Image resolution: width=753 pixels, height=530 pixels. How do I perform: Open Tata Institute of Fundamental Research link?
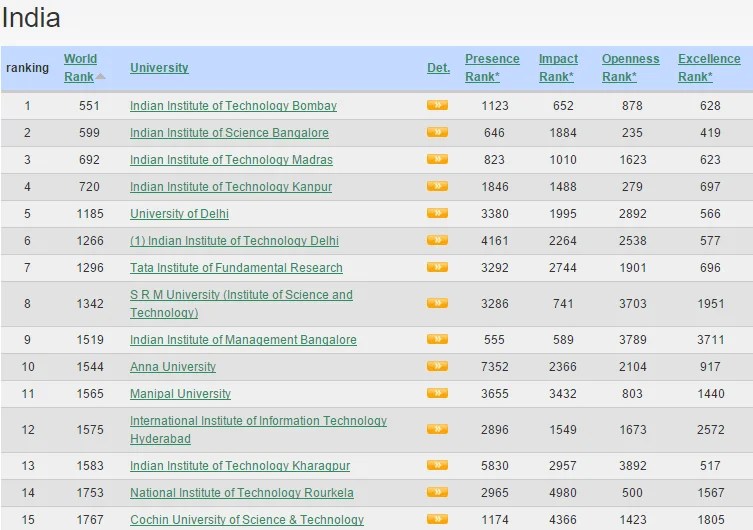[236, 267]
